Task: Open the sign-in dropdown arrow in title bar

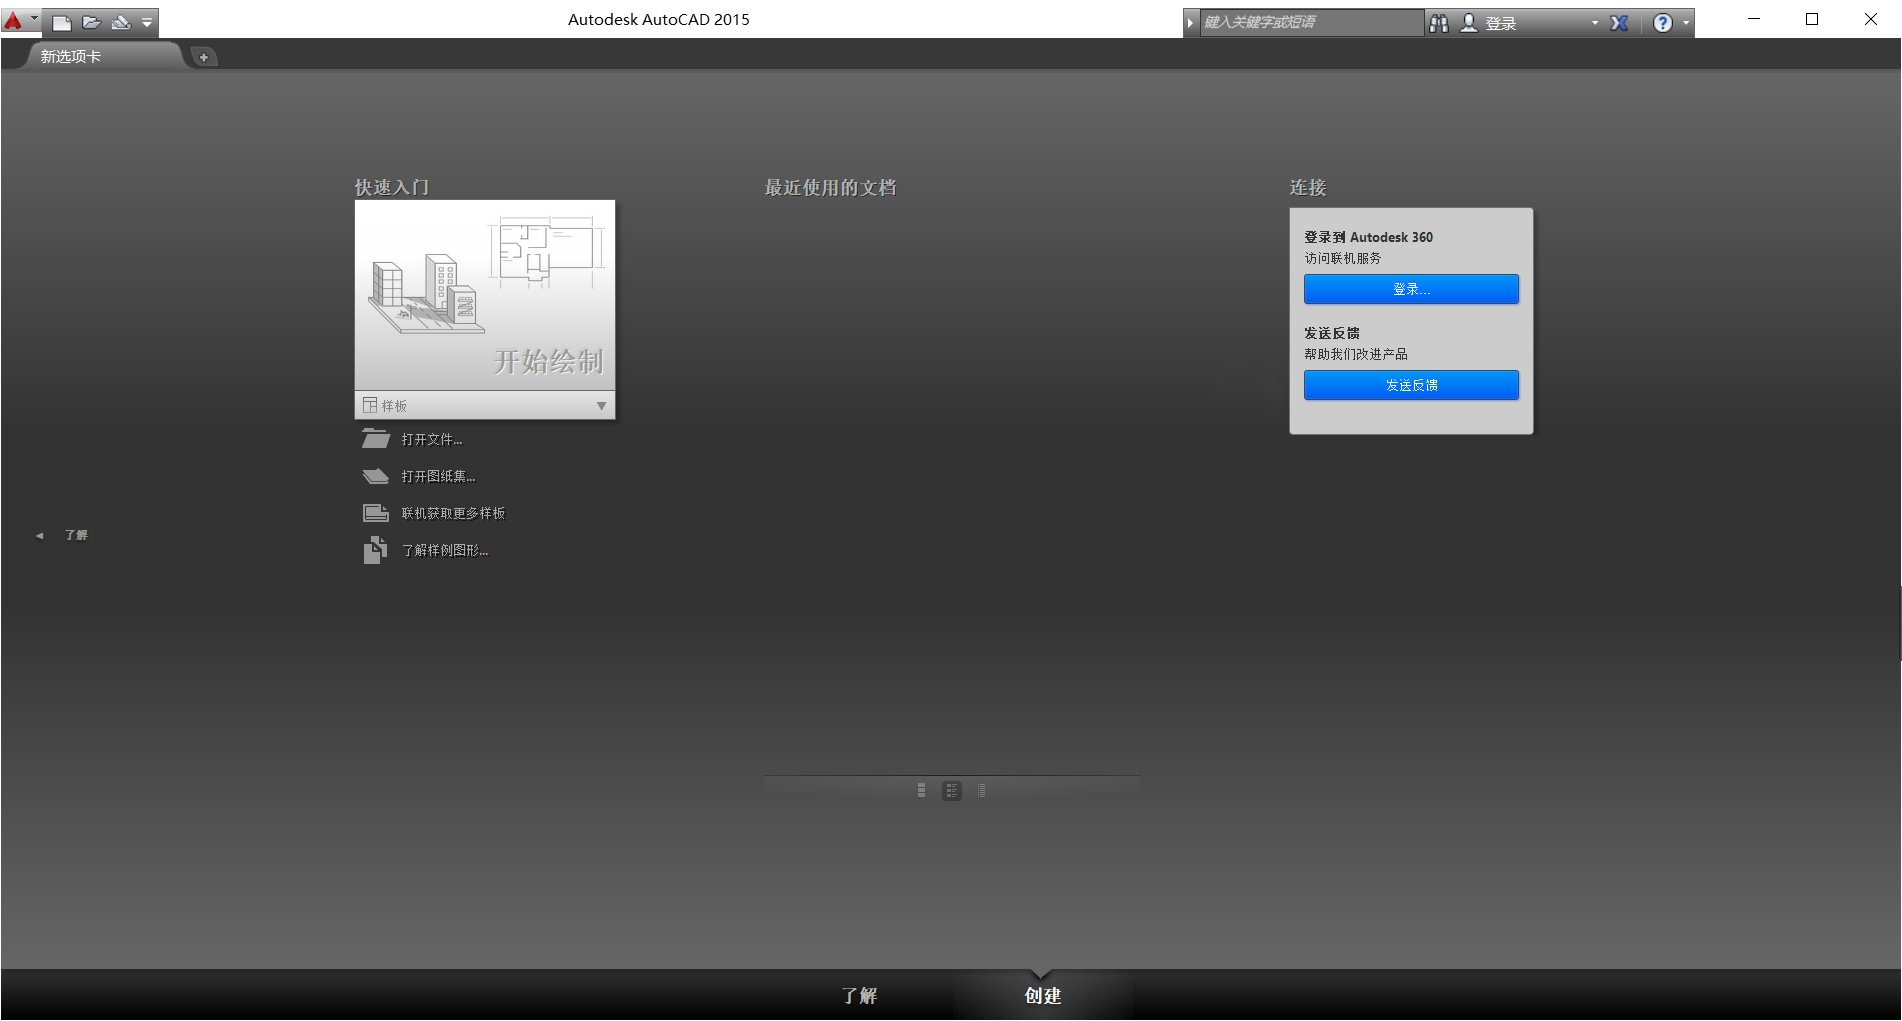Action: (x=1595, y=23)
